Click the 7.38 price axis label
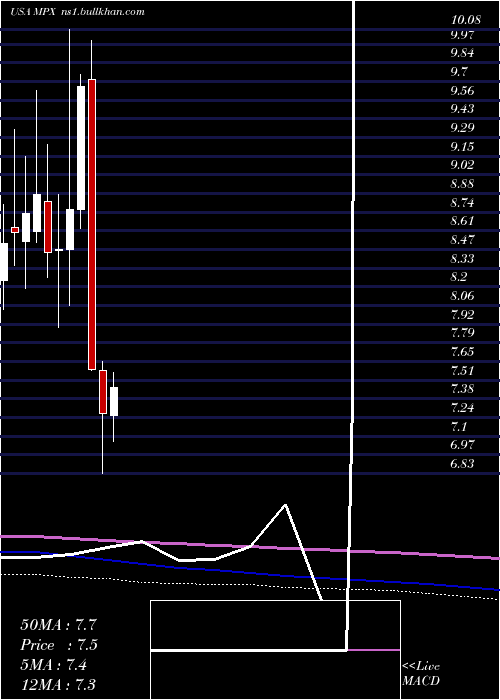This screenshot has width=500, height=700. tap(462, 389)
